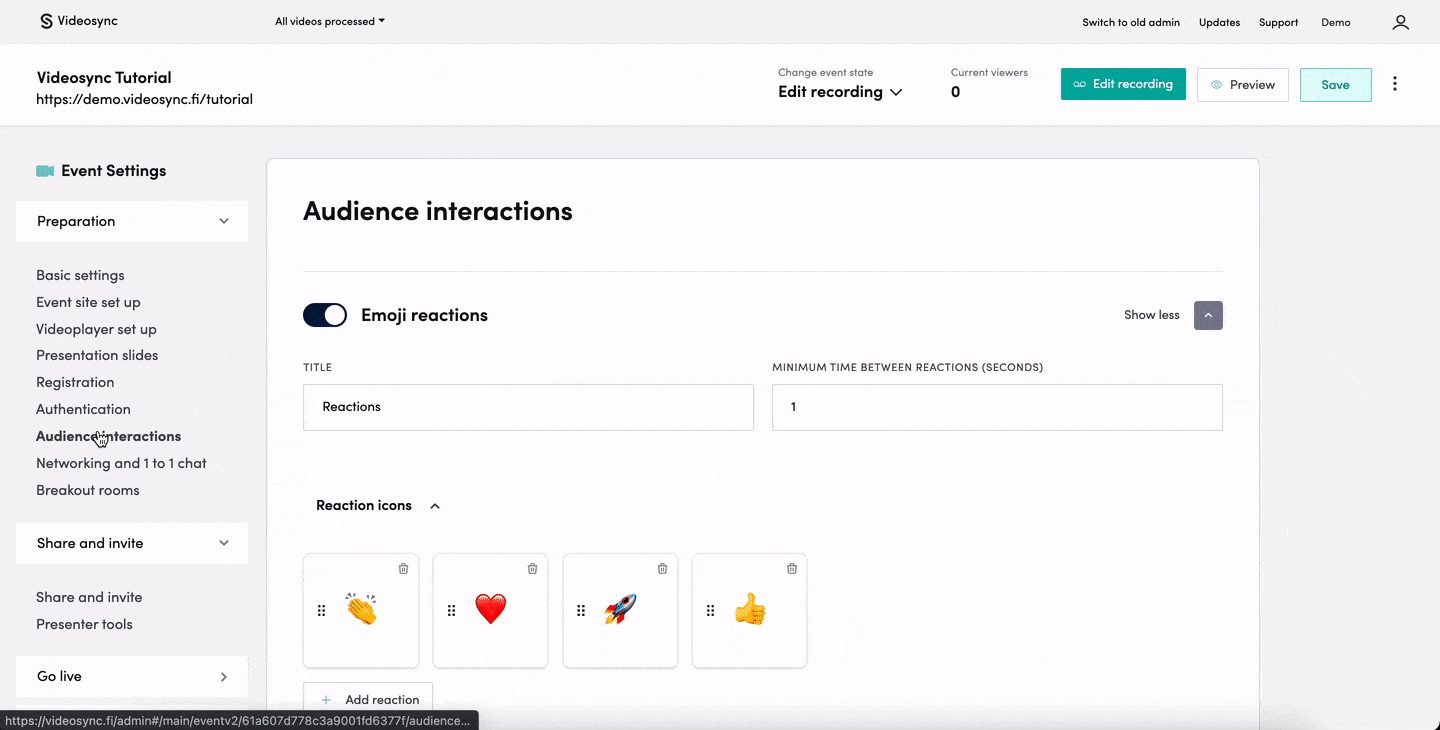Open the user profile icon
The height and width of the screenshot is (730, 1440).
point(1400,22)
